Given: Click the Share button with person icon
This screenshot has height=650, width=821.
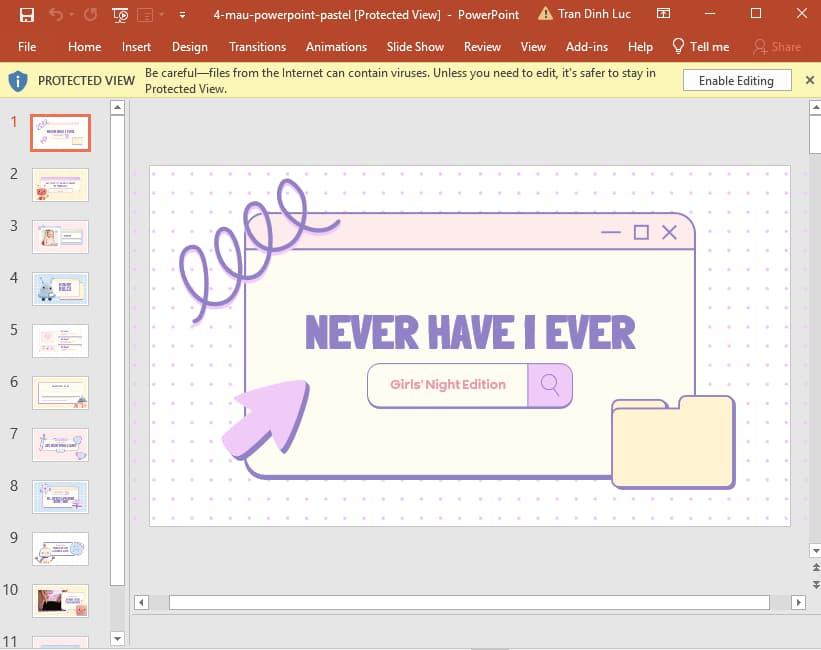Looking at the screenshot, I should point(777,47).
